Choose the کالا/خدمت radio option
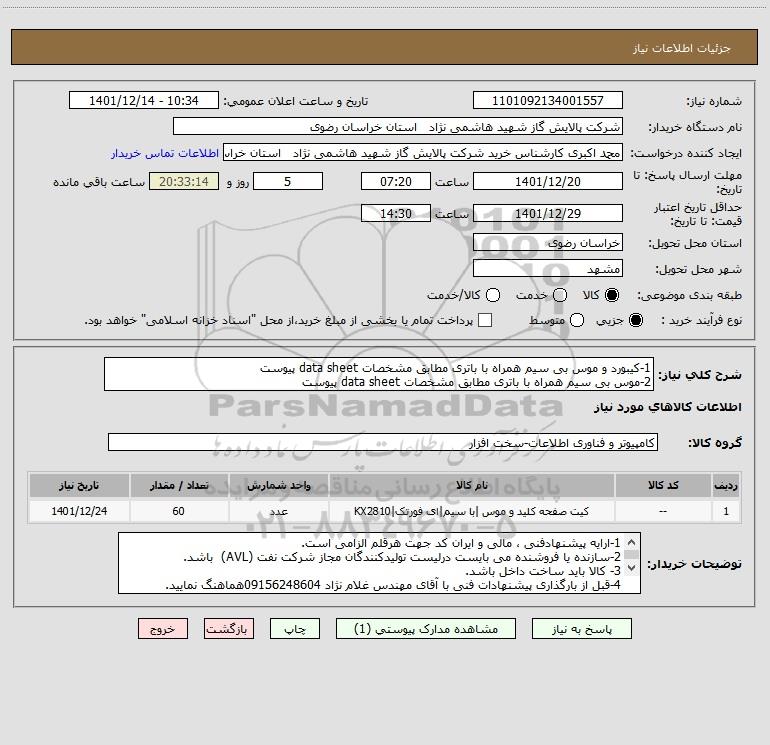 coord(490,296)
